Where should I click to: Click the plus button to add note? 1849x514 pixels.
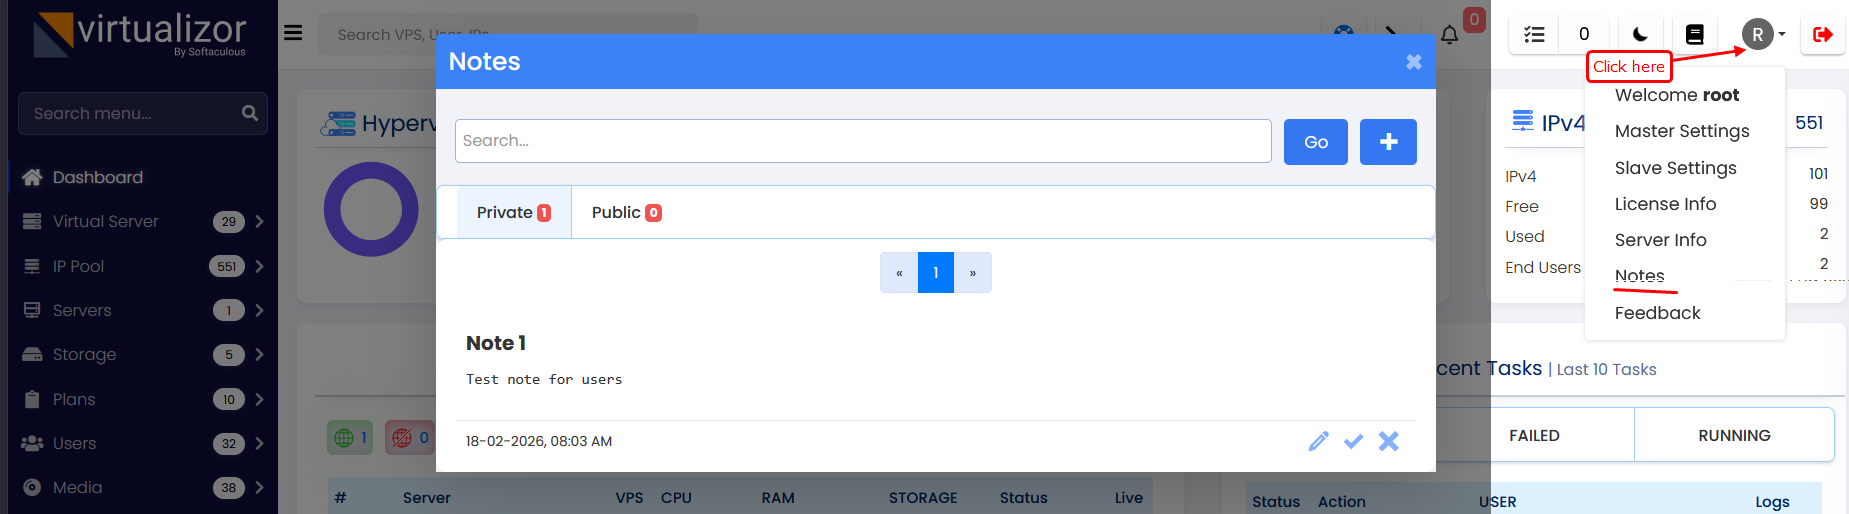click(1388, 142)
